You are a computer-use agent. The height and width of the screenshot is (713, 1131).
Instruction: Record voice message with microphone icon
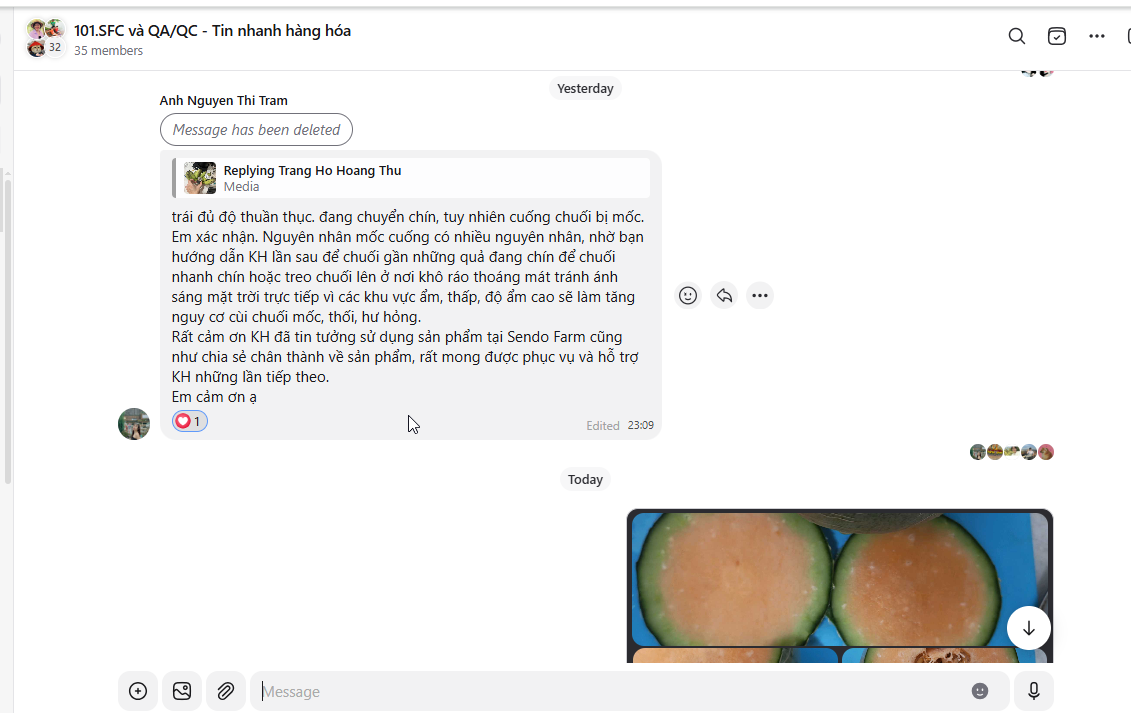(x=1034, y=691)
